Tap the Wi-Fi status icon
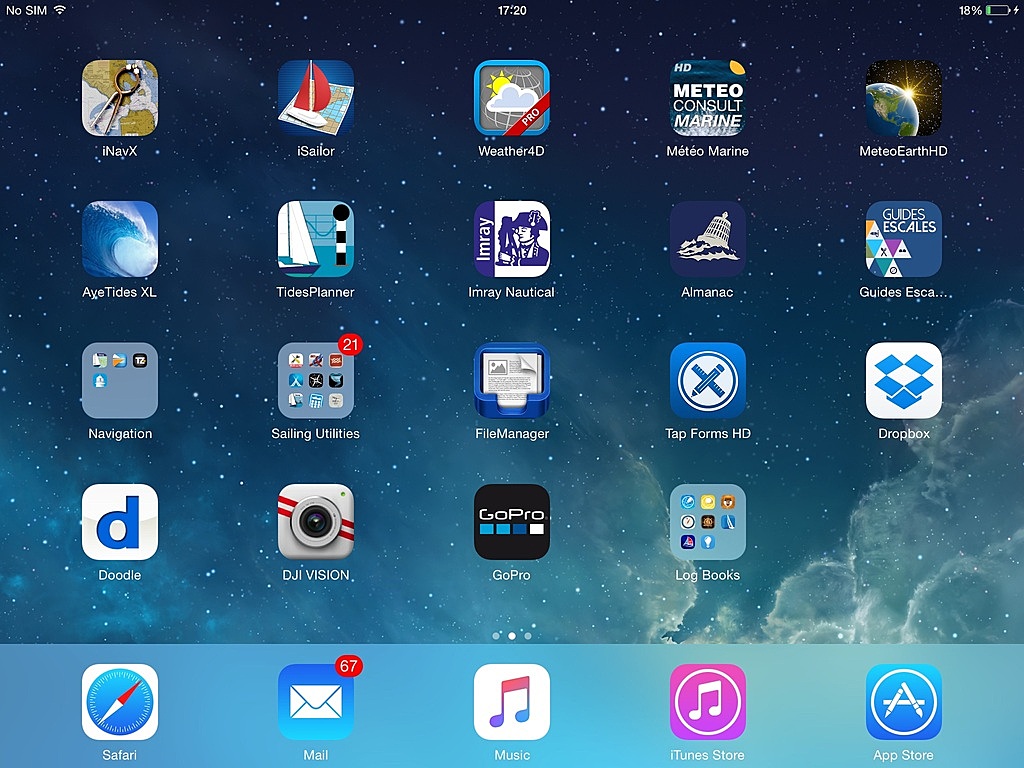 pos(60,10)
